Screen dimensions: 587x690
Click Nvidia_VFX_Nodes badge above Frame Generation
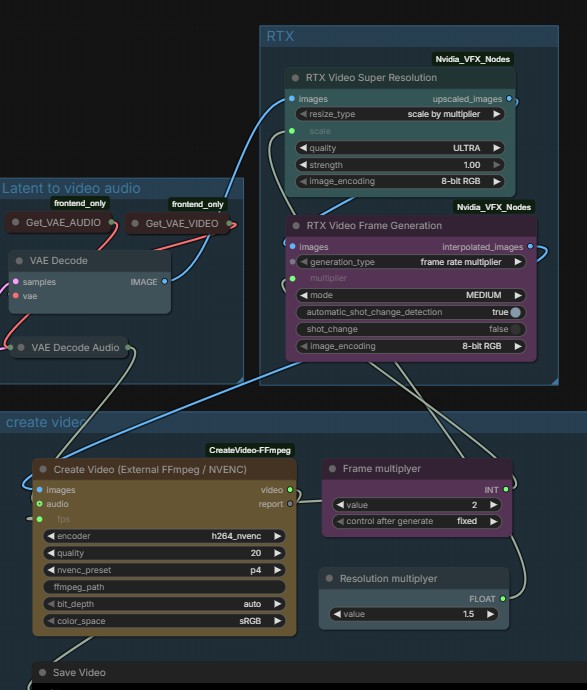pyautogui.click(x=494, y=207)
